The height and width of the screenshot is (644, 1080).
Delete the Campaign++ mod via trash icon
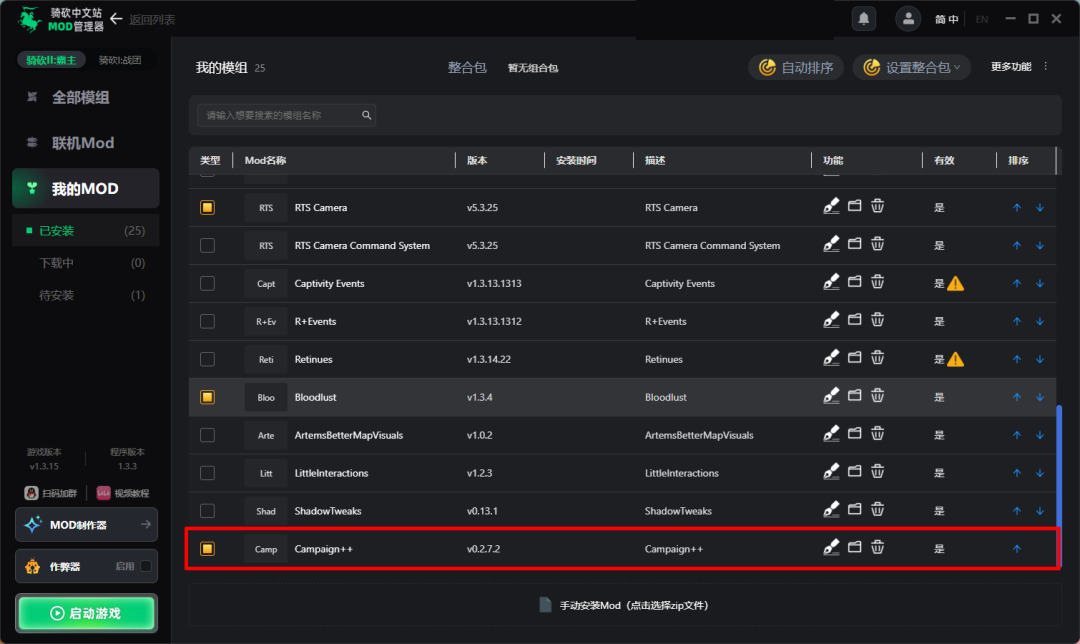point(877,548)
